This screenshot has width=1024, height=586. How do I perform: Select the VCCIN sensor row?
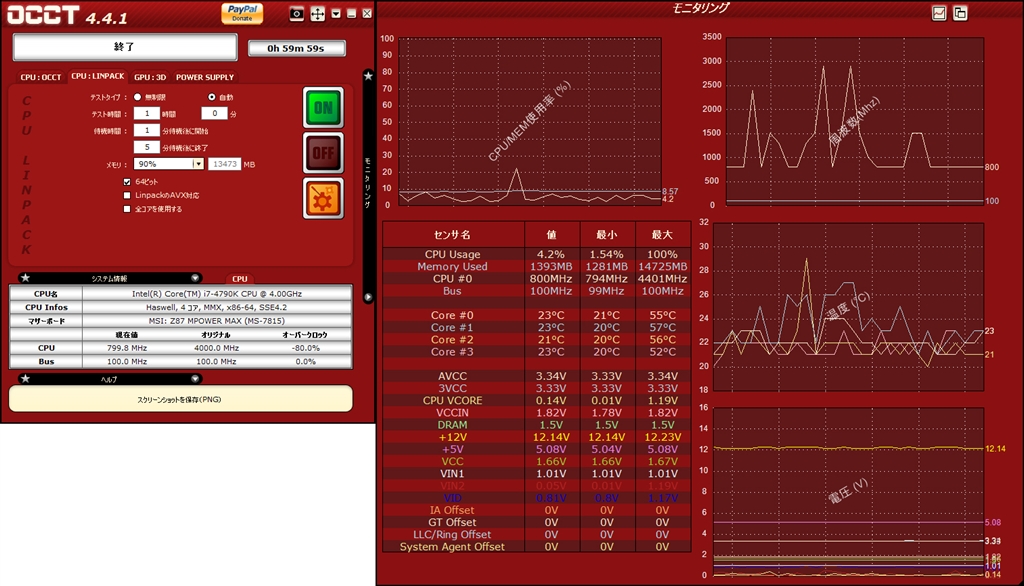[536, 413]
